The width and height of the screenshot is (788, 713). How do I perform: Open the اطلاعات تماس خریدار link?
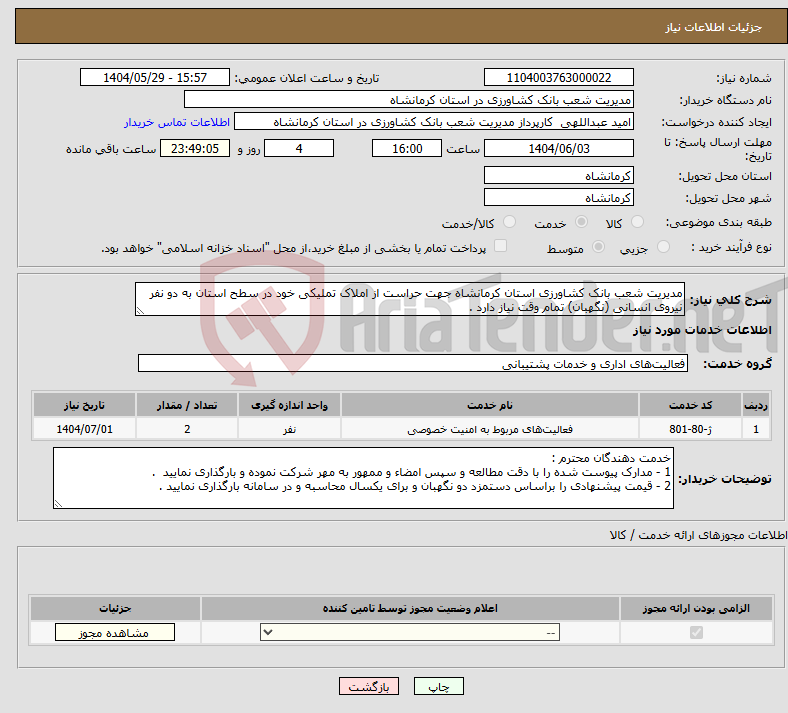pyautogui.click(x=177, y=122)
